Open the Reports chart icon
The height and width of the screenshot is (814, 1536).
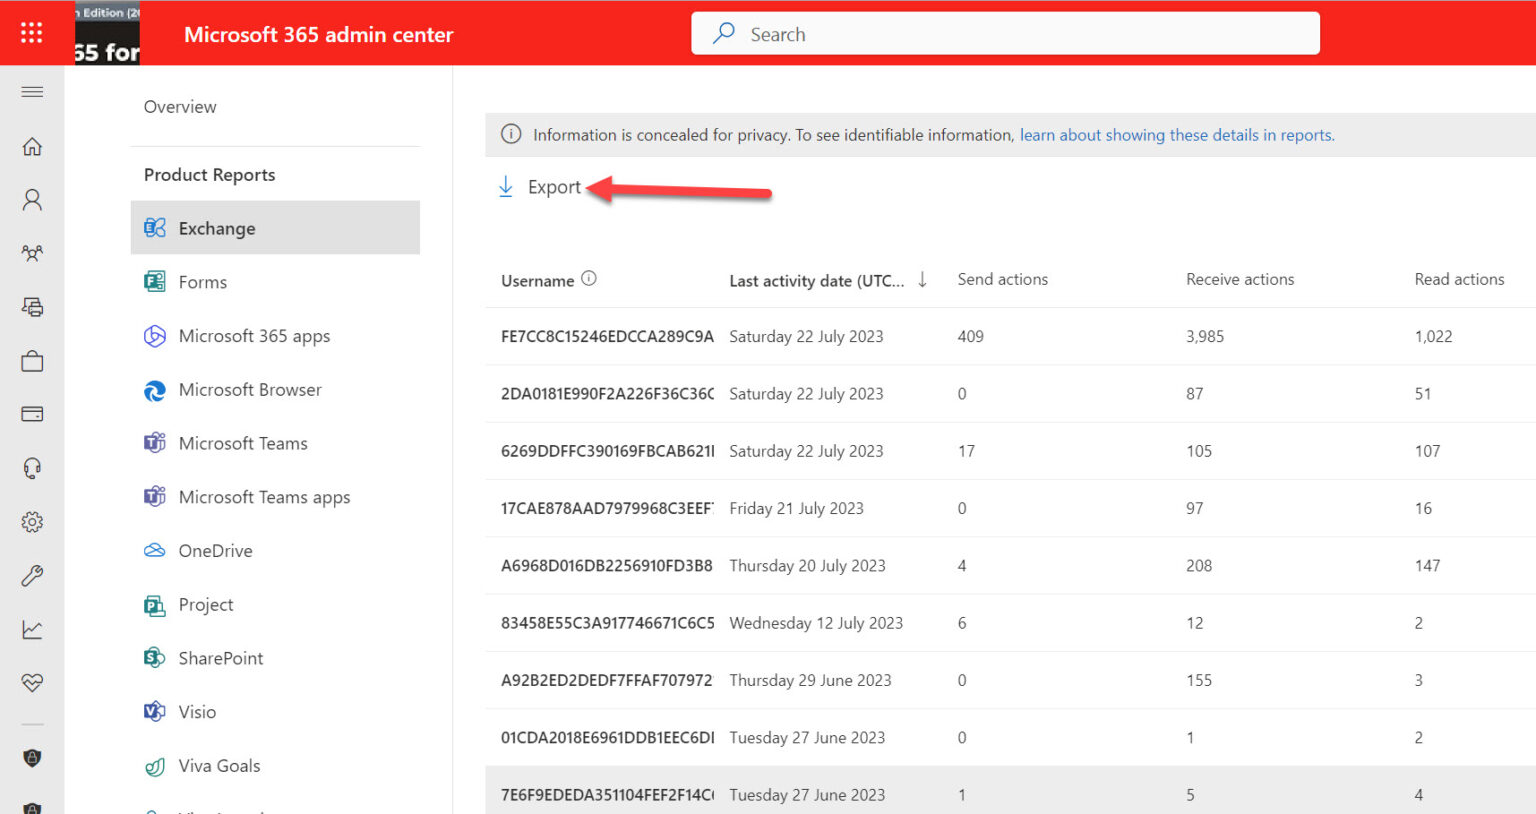(31, 629)
